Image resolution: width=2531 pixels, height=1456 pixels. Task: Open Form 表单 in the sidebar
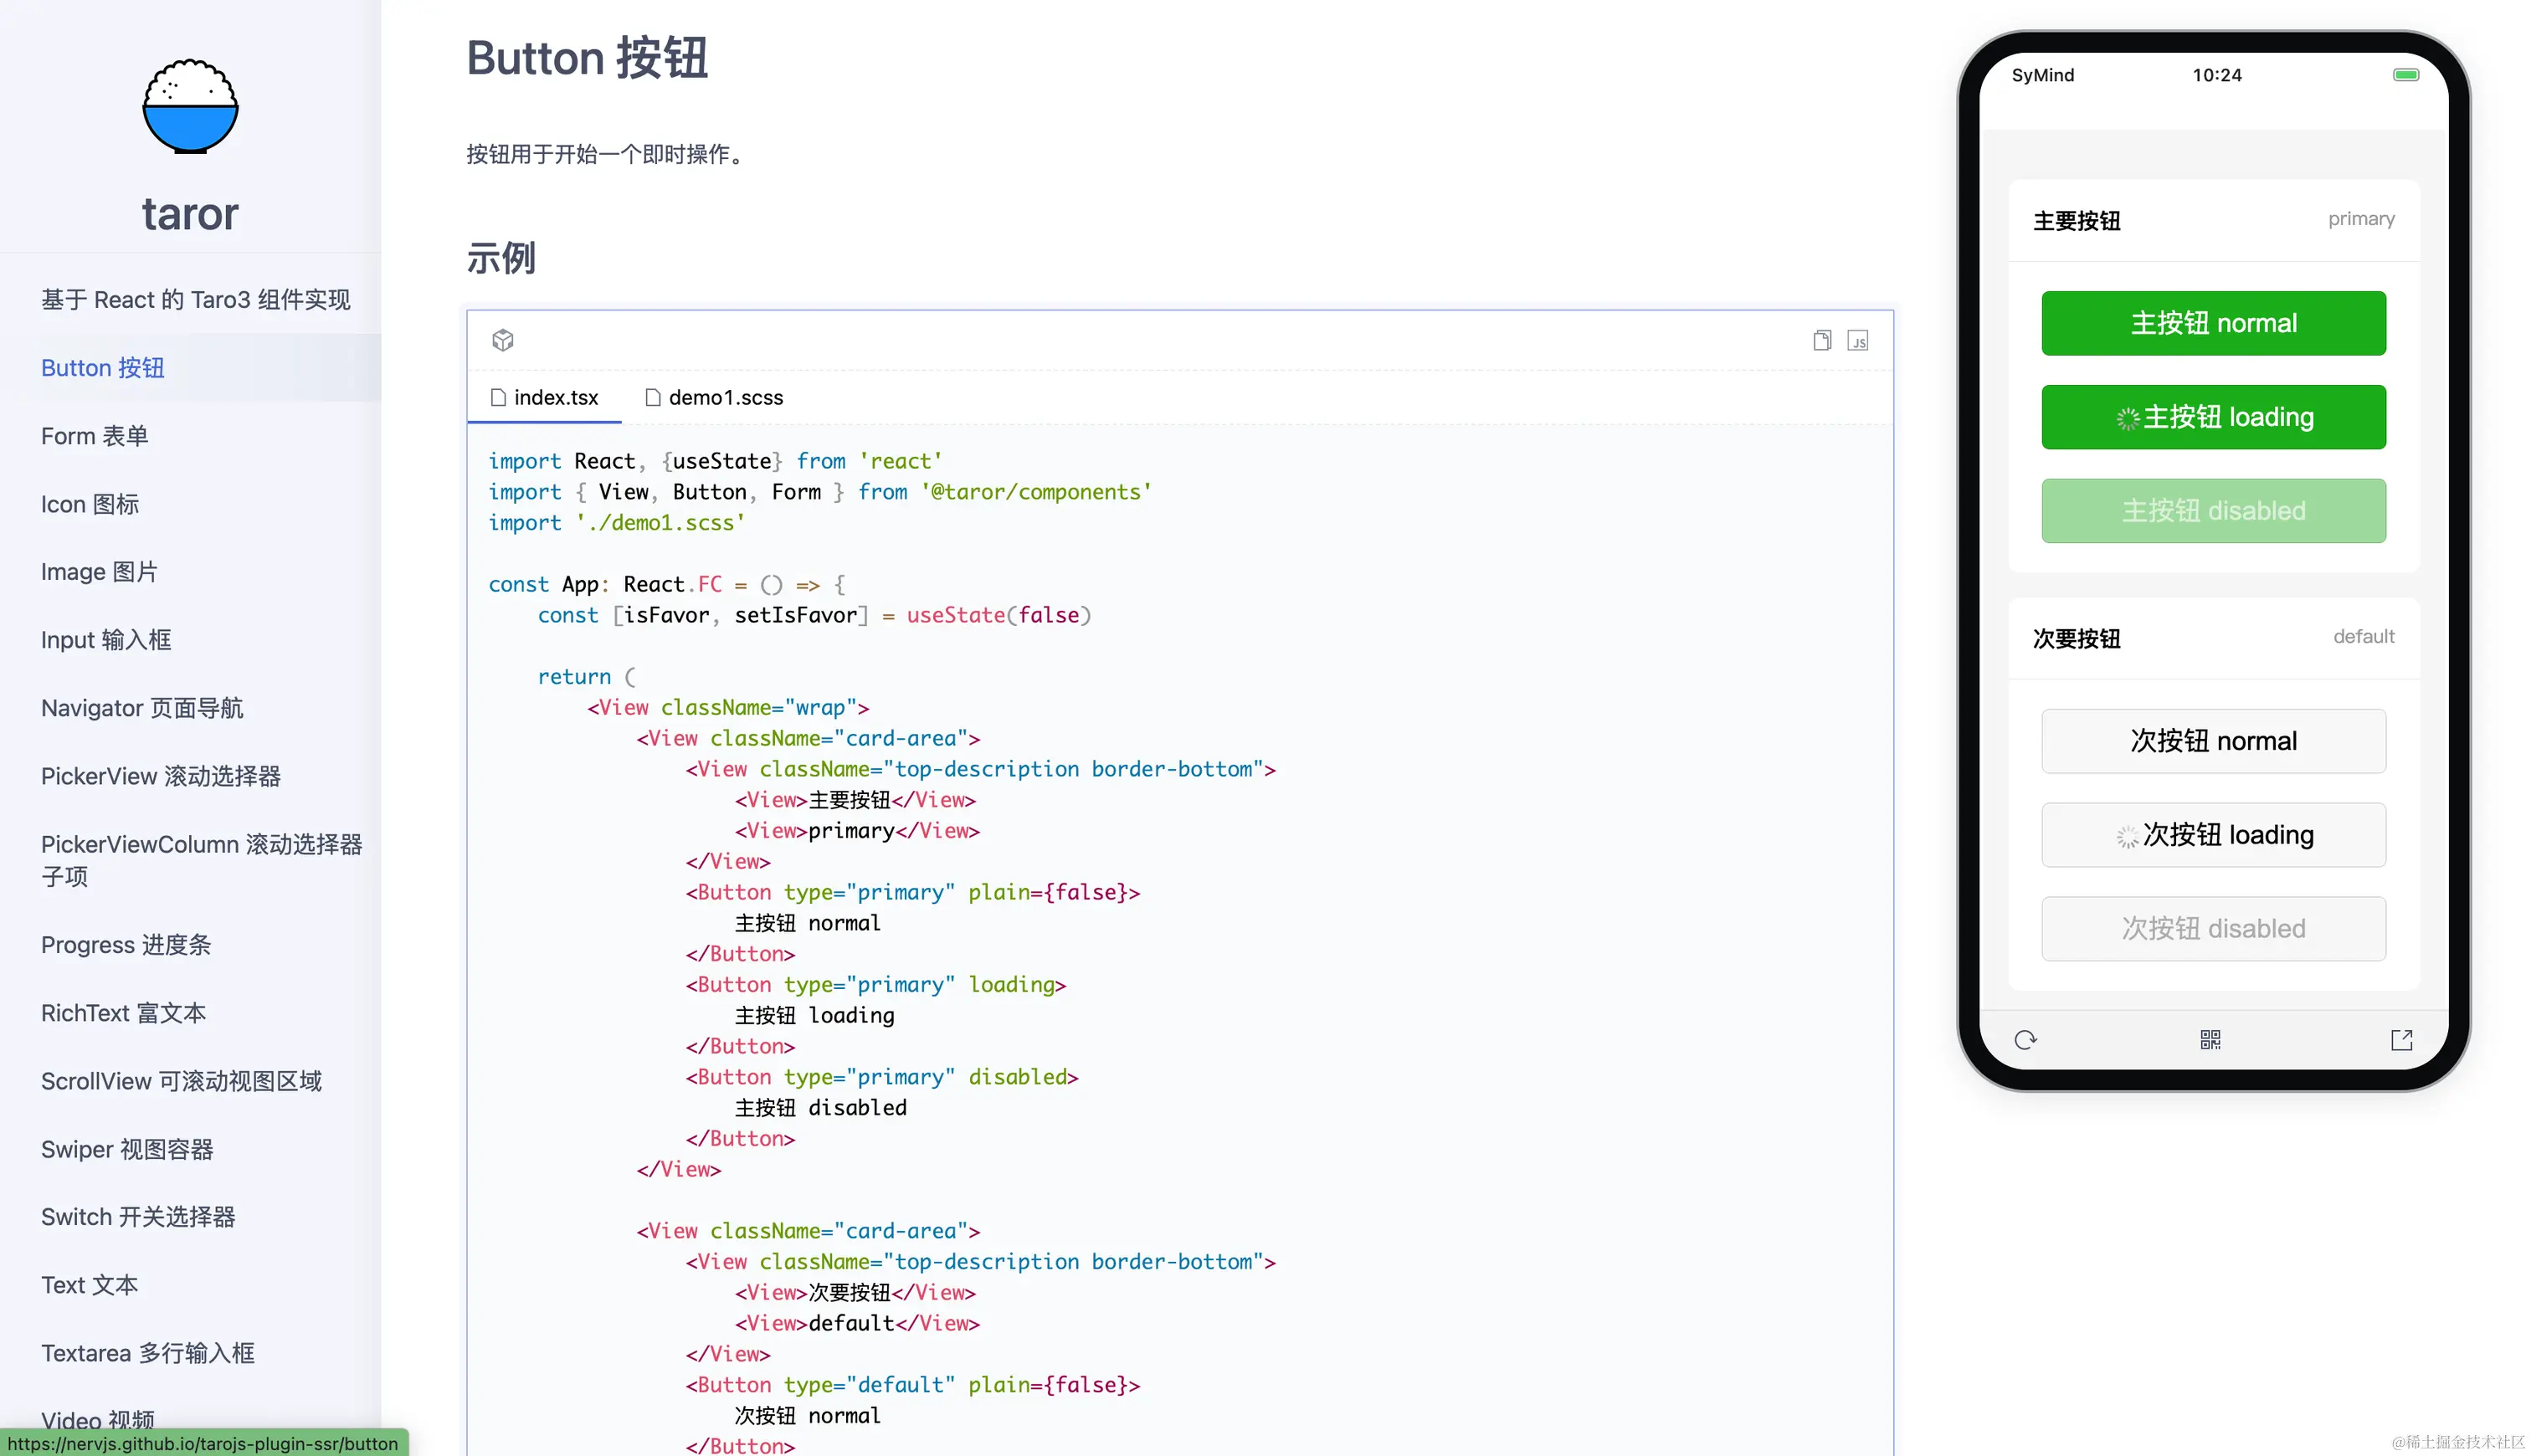point(95,436)
